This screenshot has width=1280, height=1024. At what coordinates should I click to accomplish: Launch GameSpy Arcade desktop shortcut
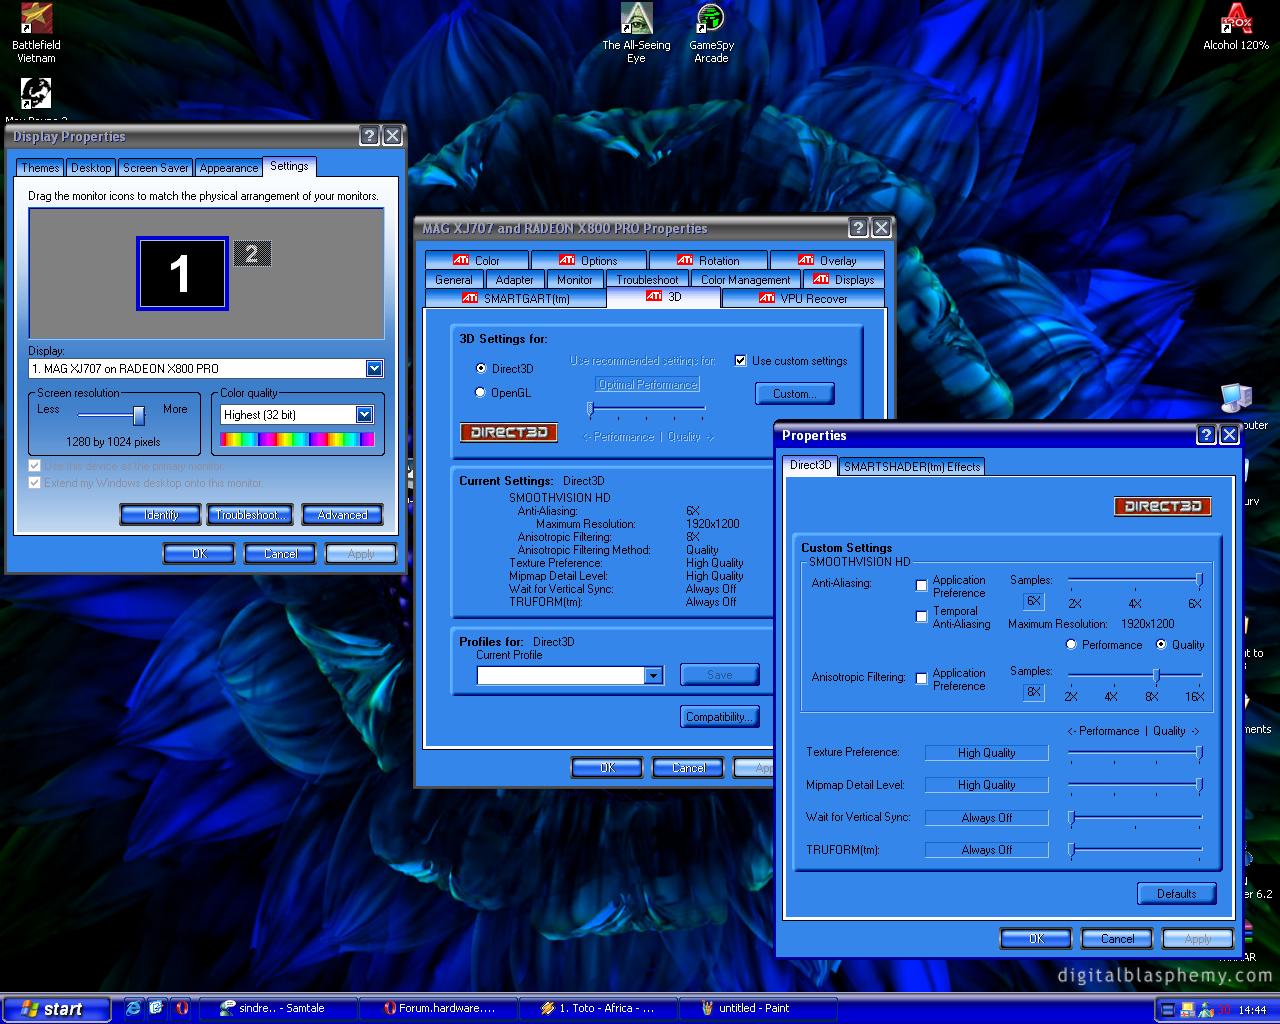click(711, 34)
